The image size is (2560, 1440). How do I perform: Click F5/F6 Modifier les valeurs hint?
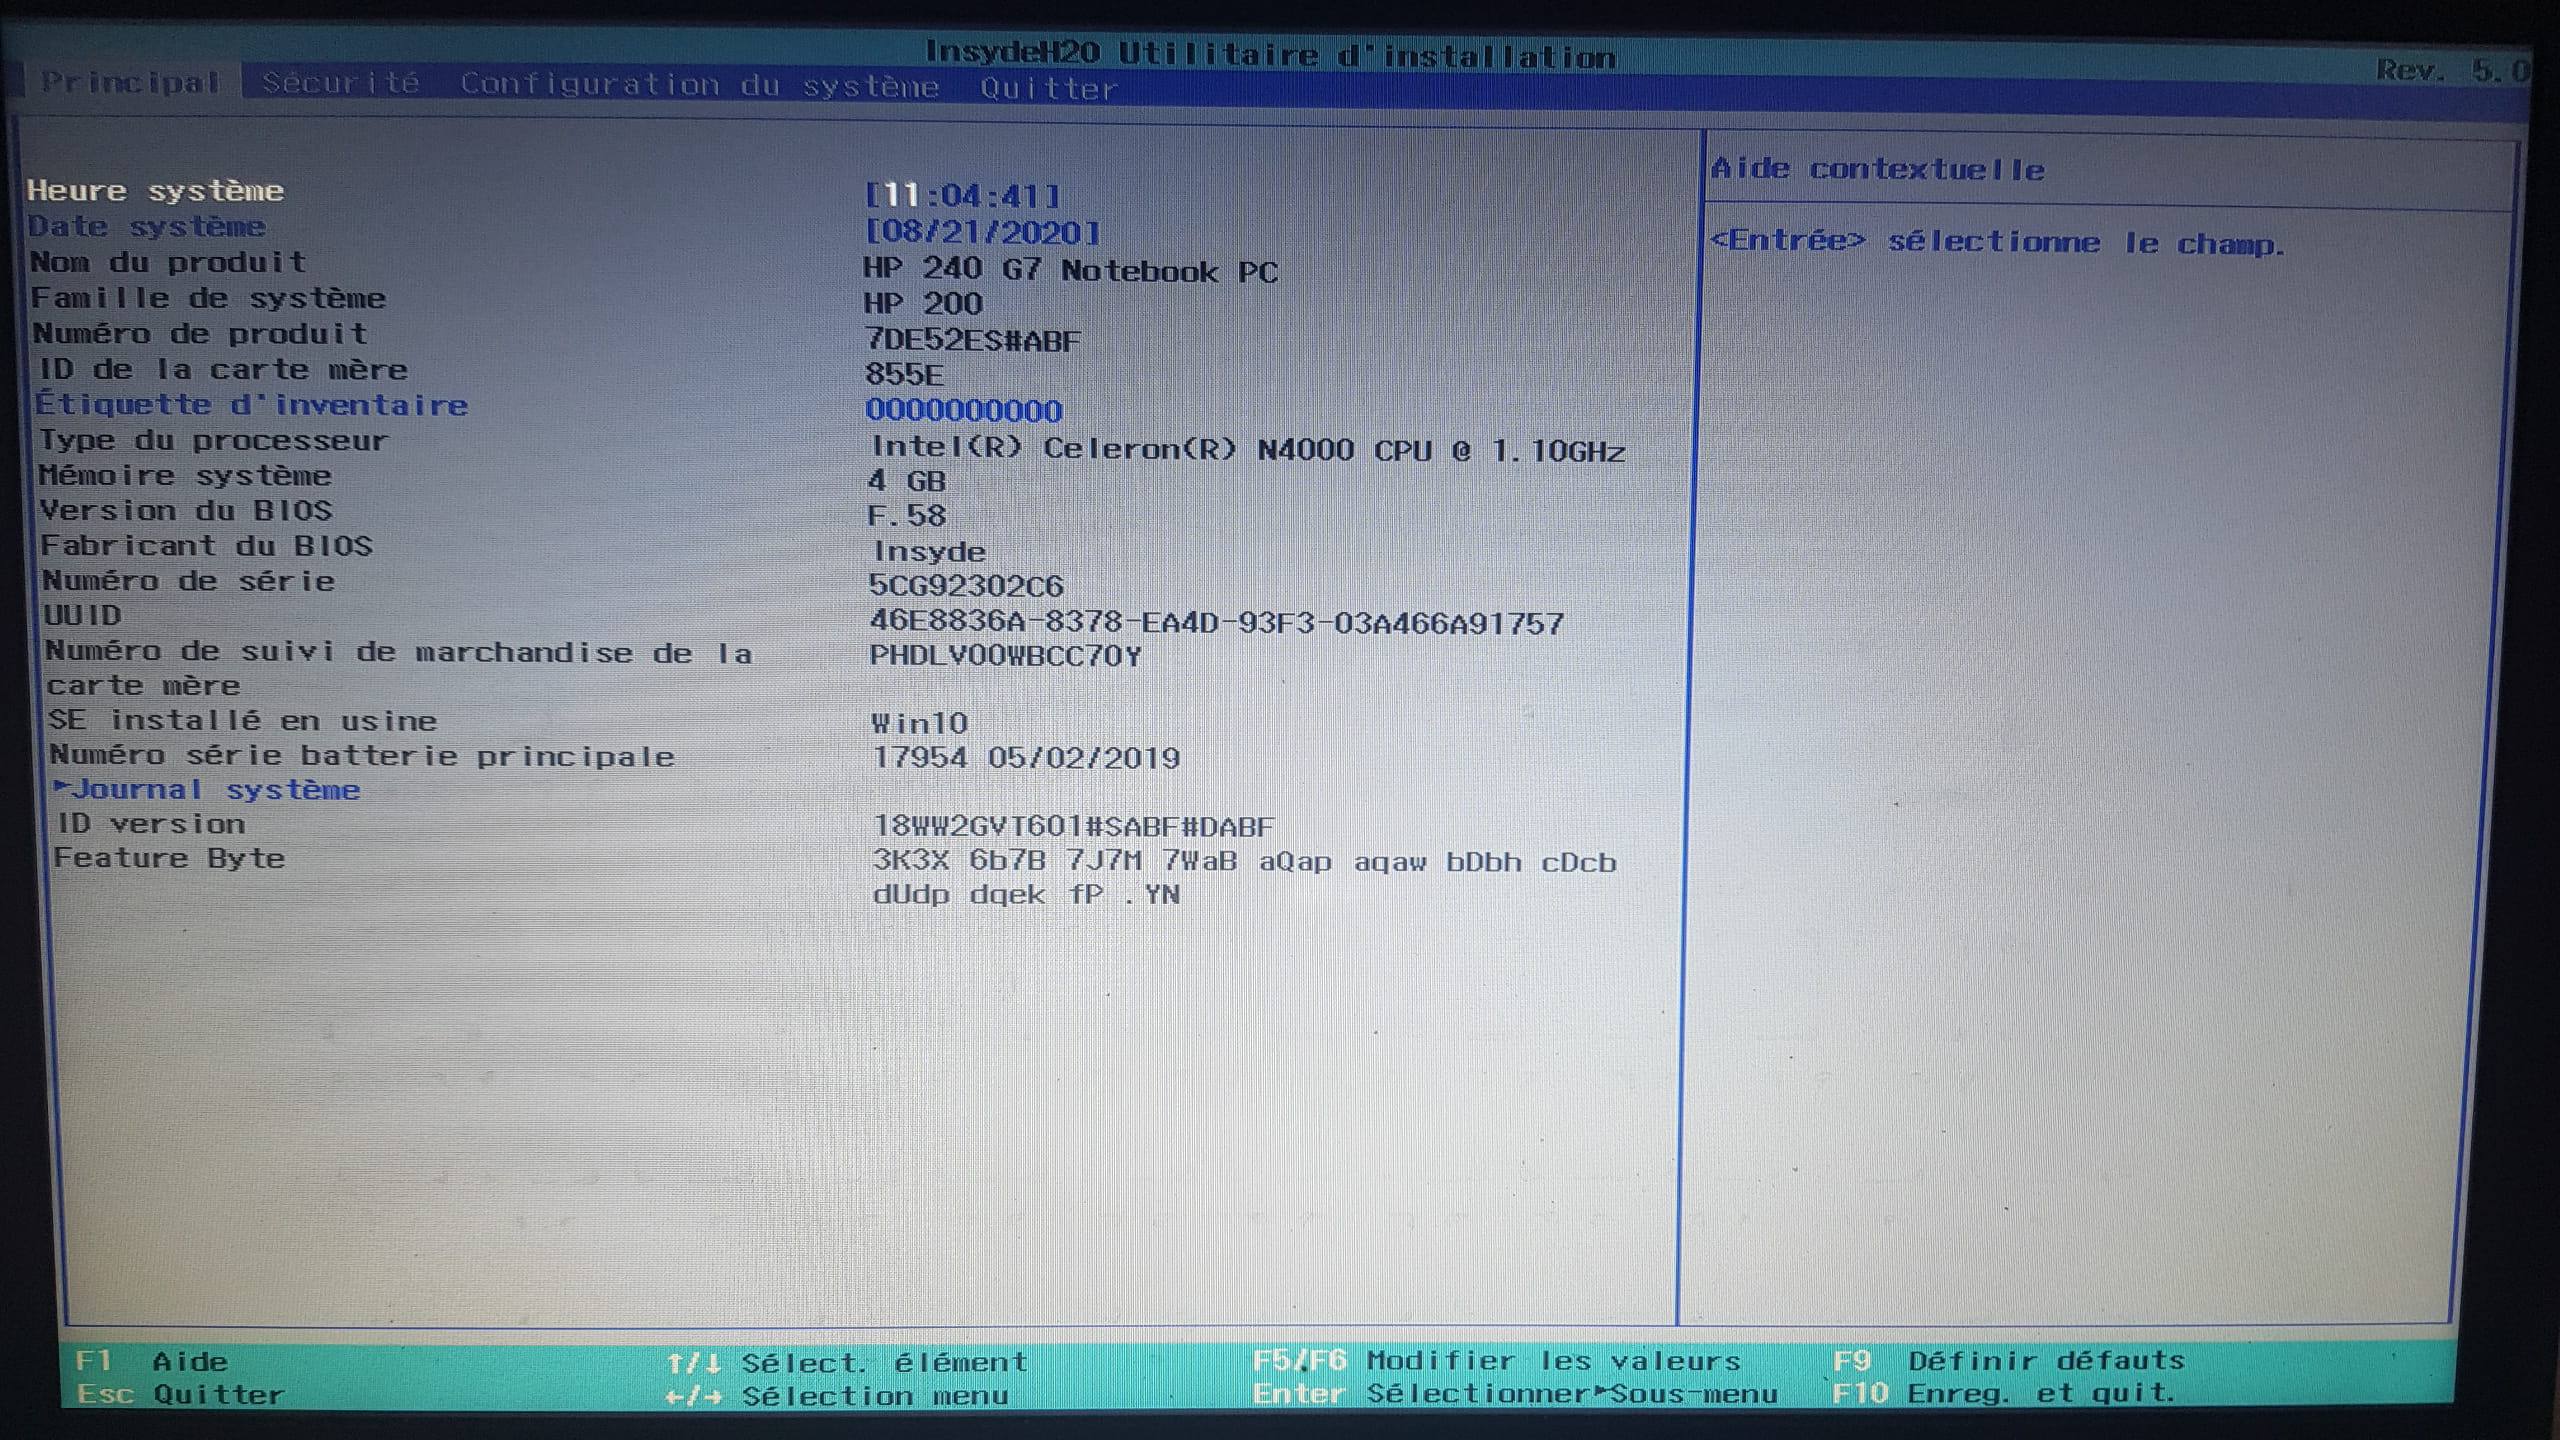[x=1497, y=1361]
